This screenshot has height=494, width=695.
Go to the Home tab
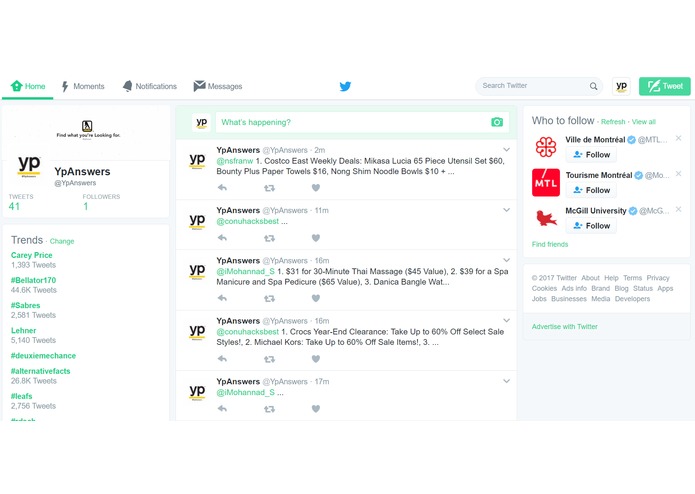tap(28, 86)
